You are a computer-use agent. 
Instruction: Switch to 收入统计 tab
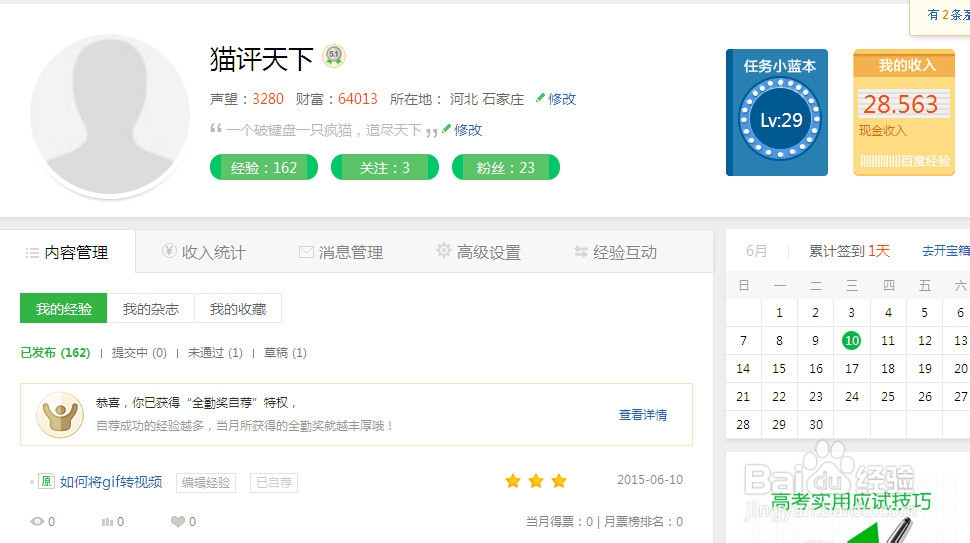pyautogui.click(x=204, y=252)
